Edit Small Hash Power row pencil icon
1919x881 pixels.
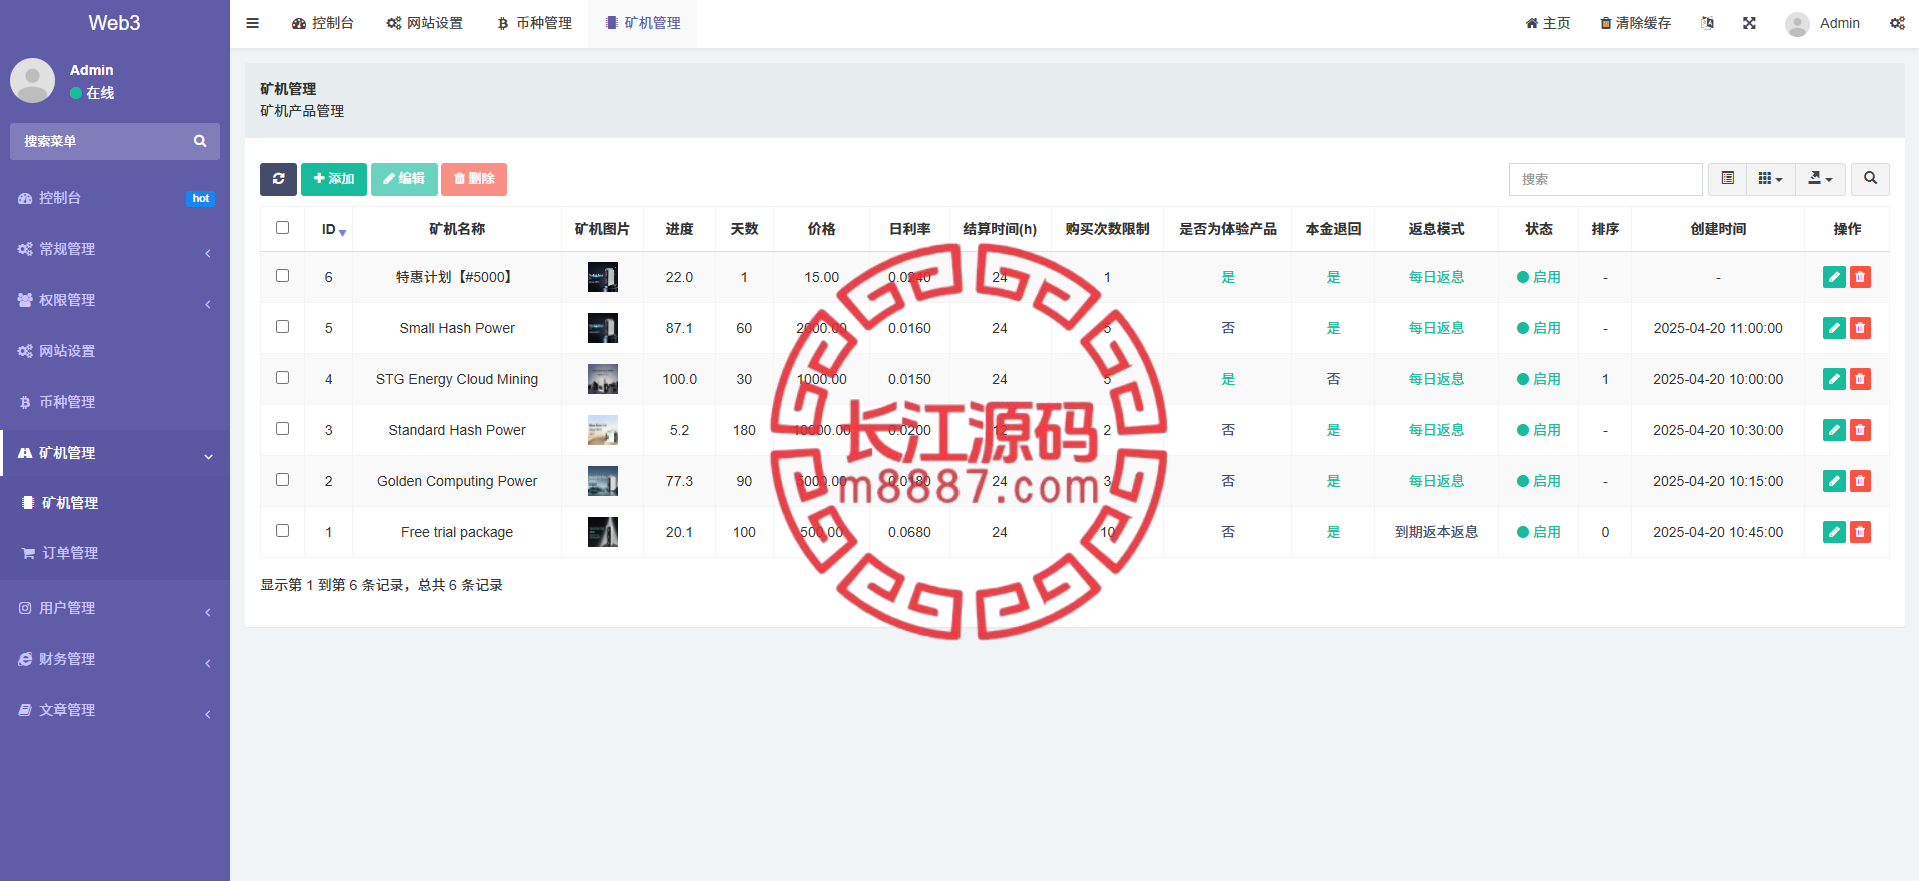tap(1834, 328)
